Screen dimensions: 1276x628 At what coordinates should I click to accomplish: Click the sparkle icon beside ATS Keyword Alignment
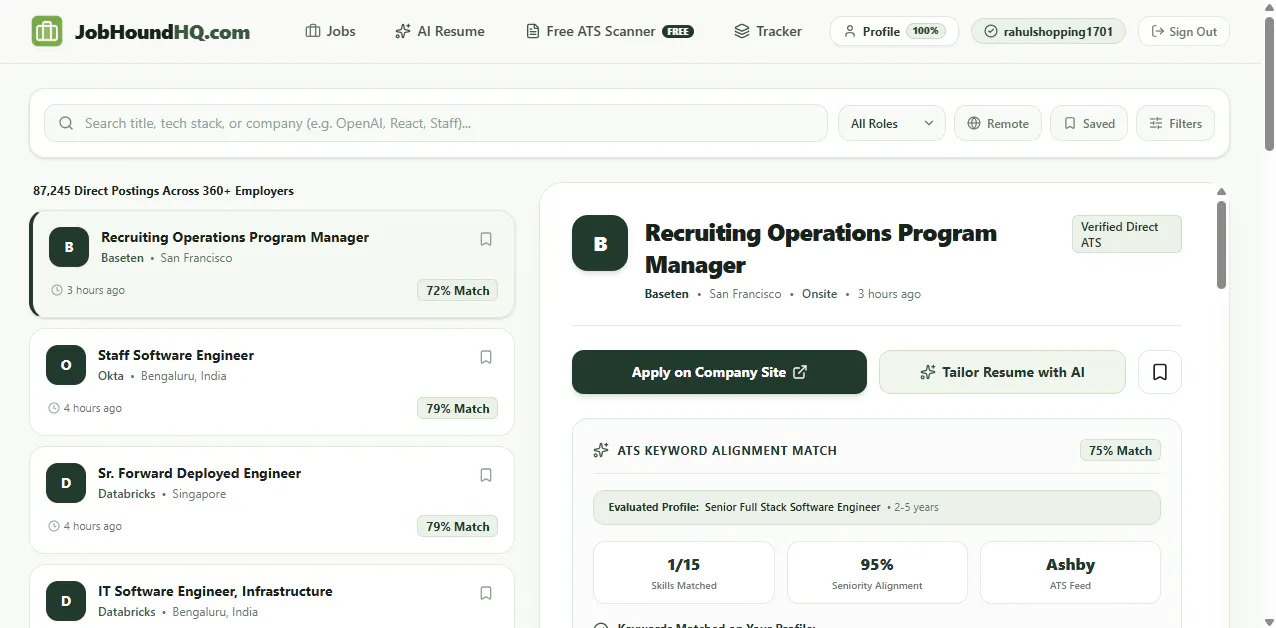point(601,450)
